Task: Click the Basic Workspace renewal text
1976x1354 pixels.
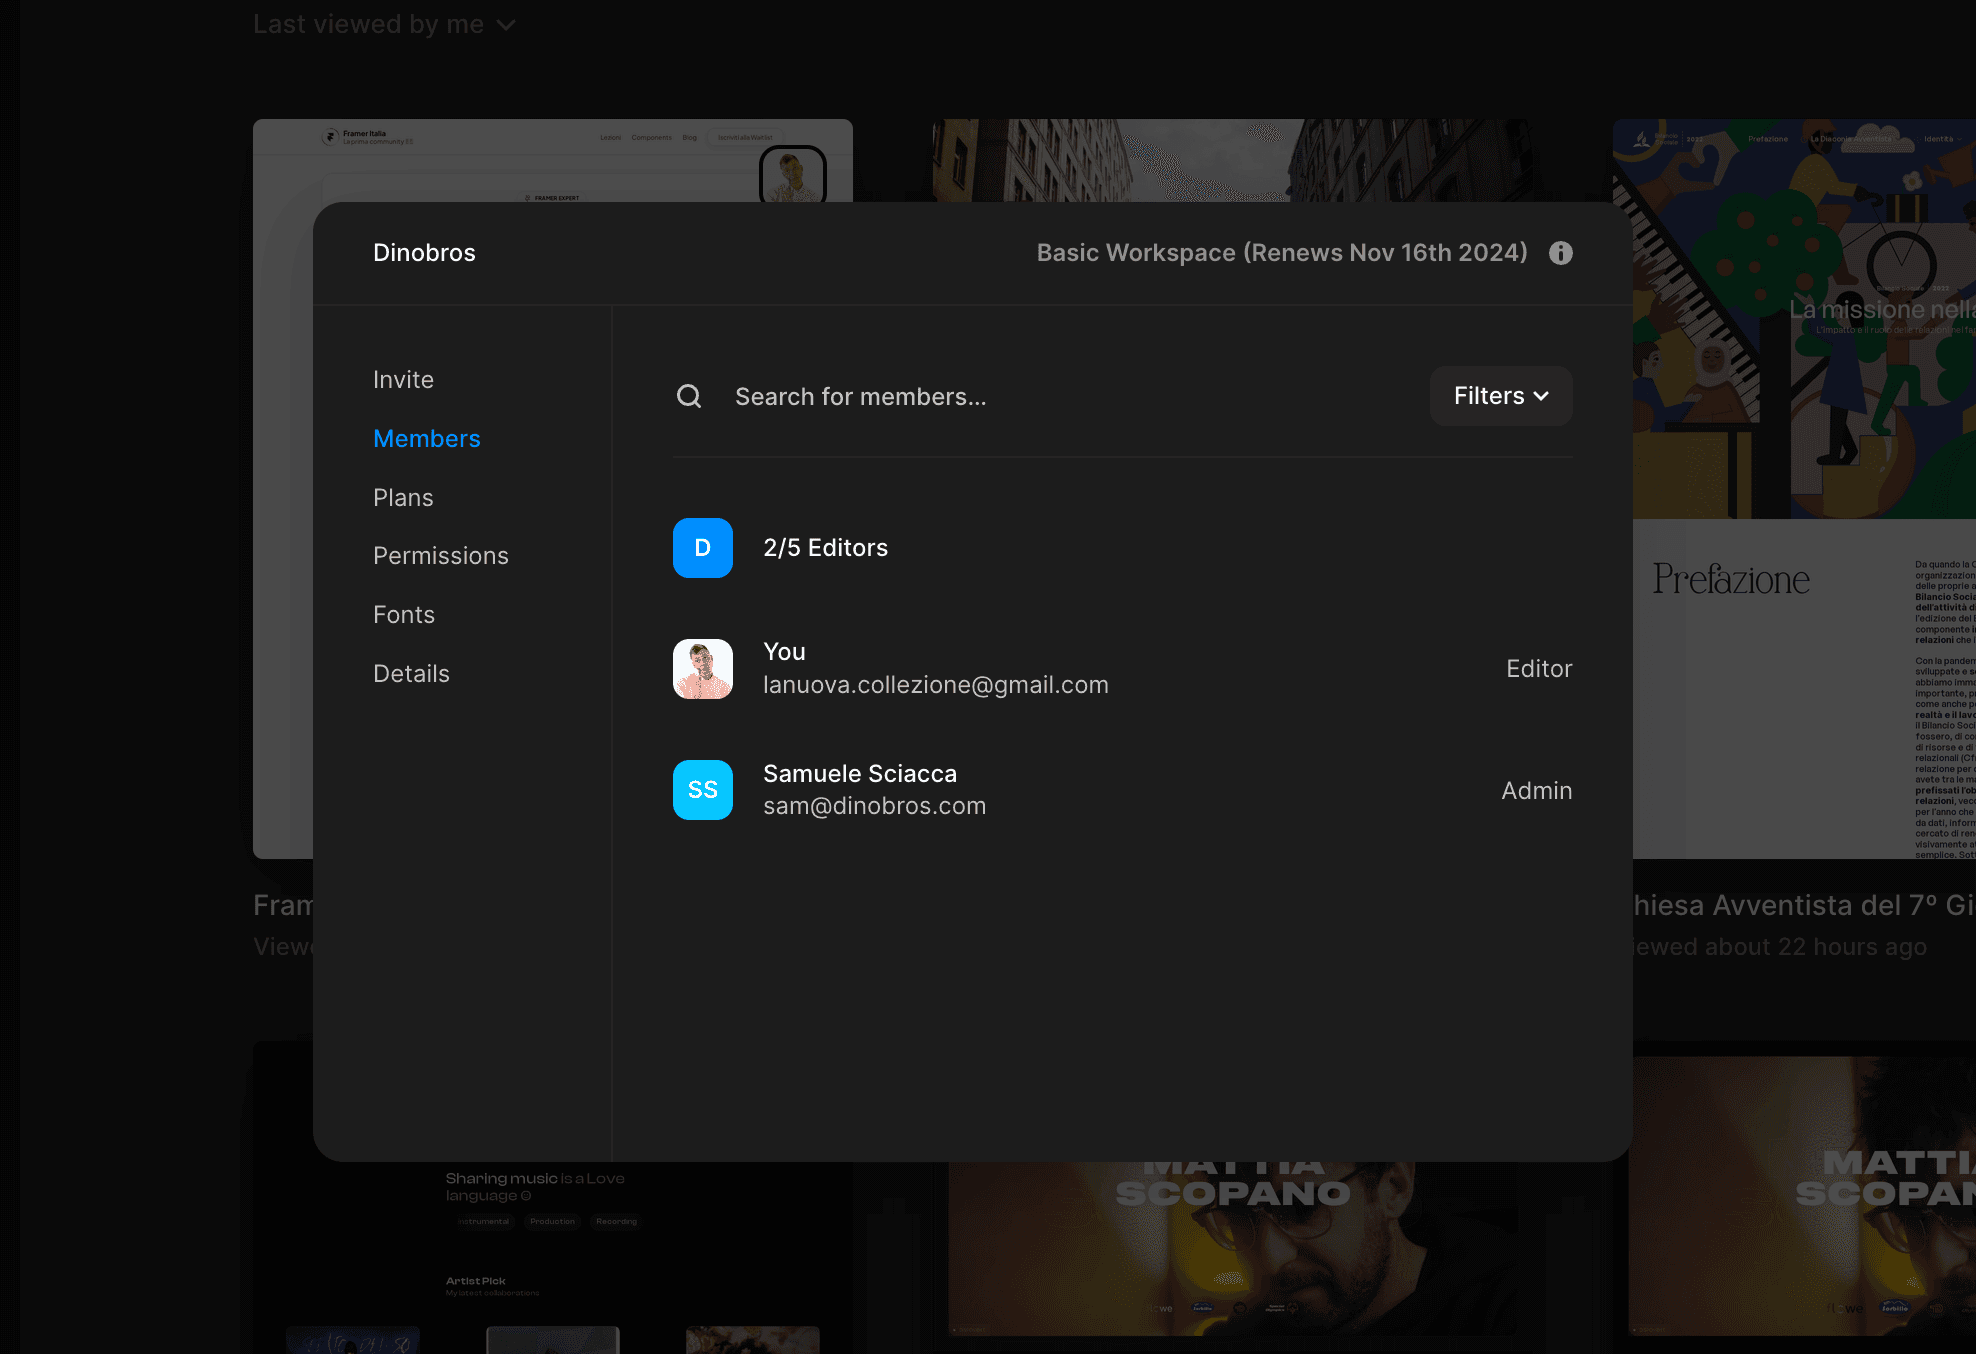Action: pos(1281,253)
